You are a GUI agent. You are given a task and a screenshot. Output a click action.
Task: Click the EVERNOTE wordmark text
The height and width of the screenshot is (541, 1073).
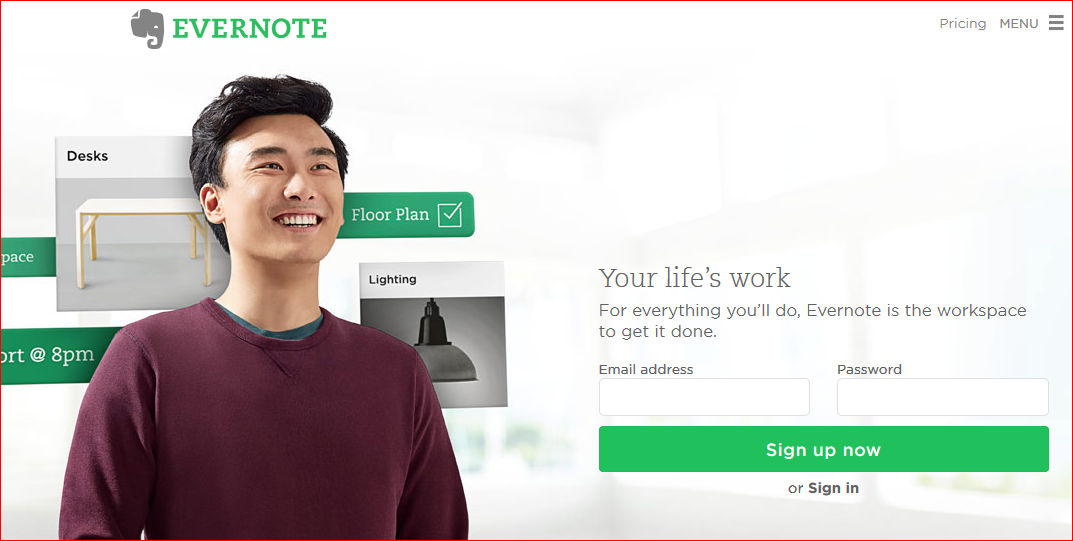[x=250, y=29]
